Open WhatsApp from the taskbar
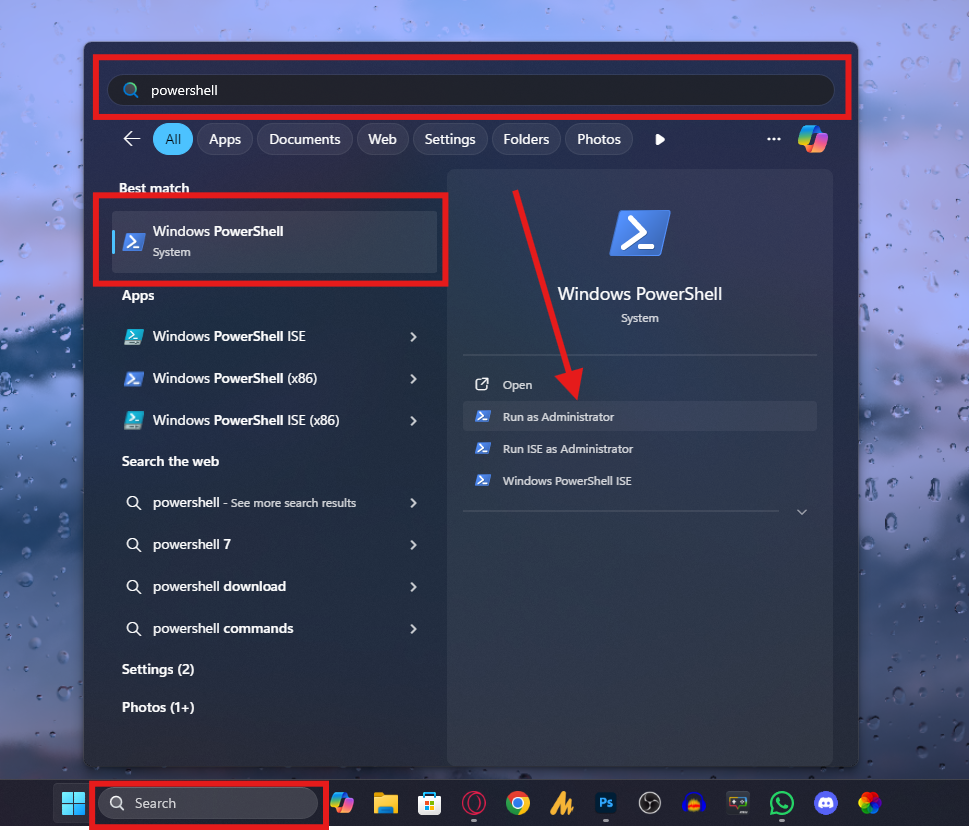The width and height of the screenshot is (969, 830). point(782,803)
